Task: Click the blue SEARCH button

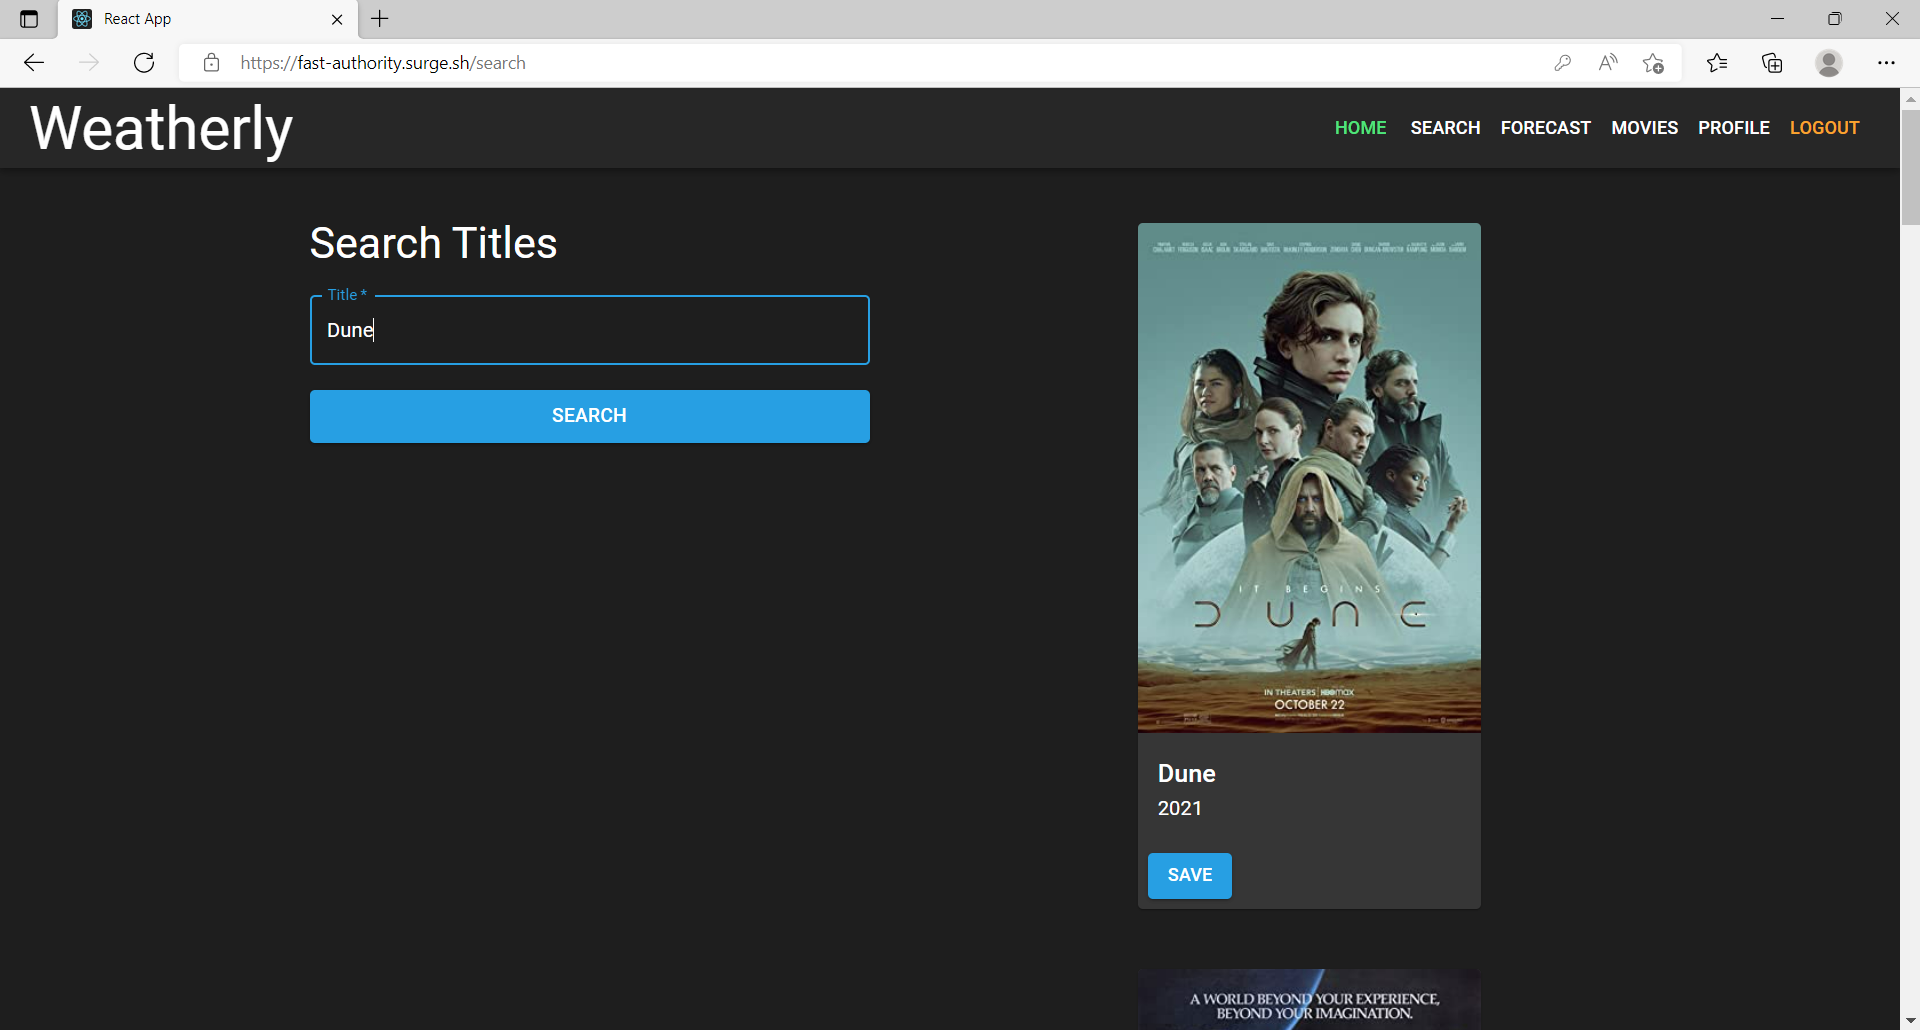Action: tap(590, 416)
